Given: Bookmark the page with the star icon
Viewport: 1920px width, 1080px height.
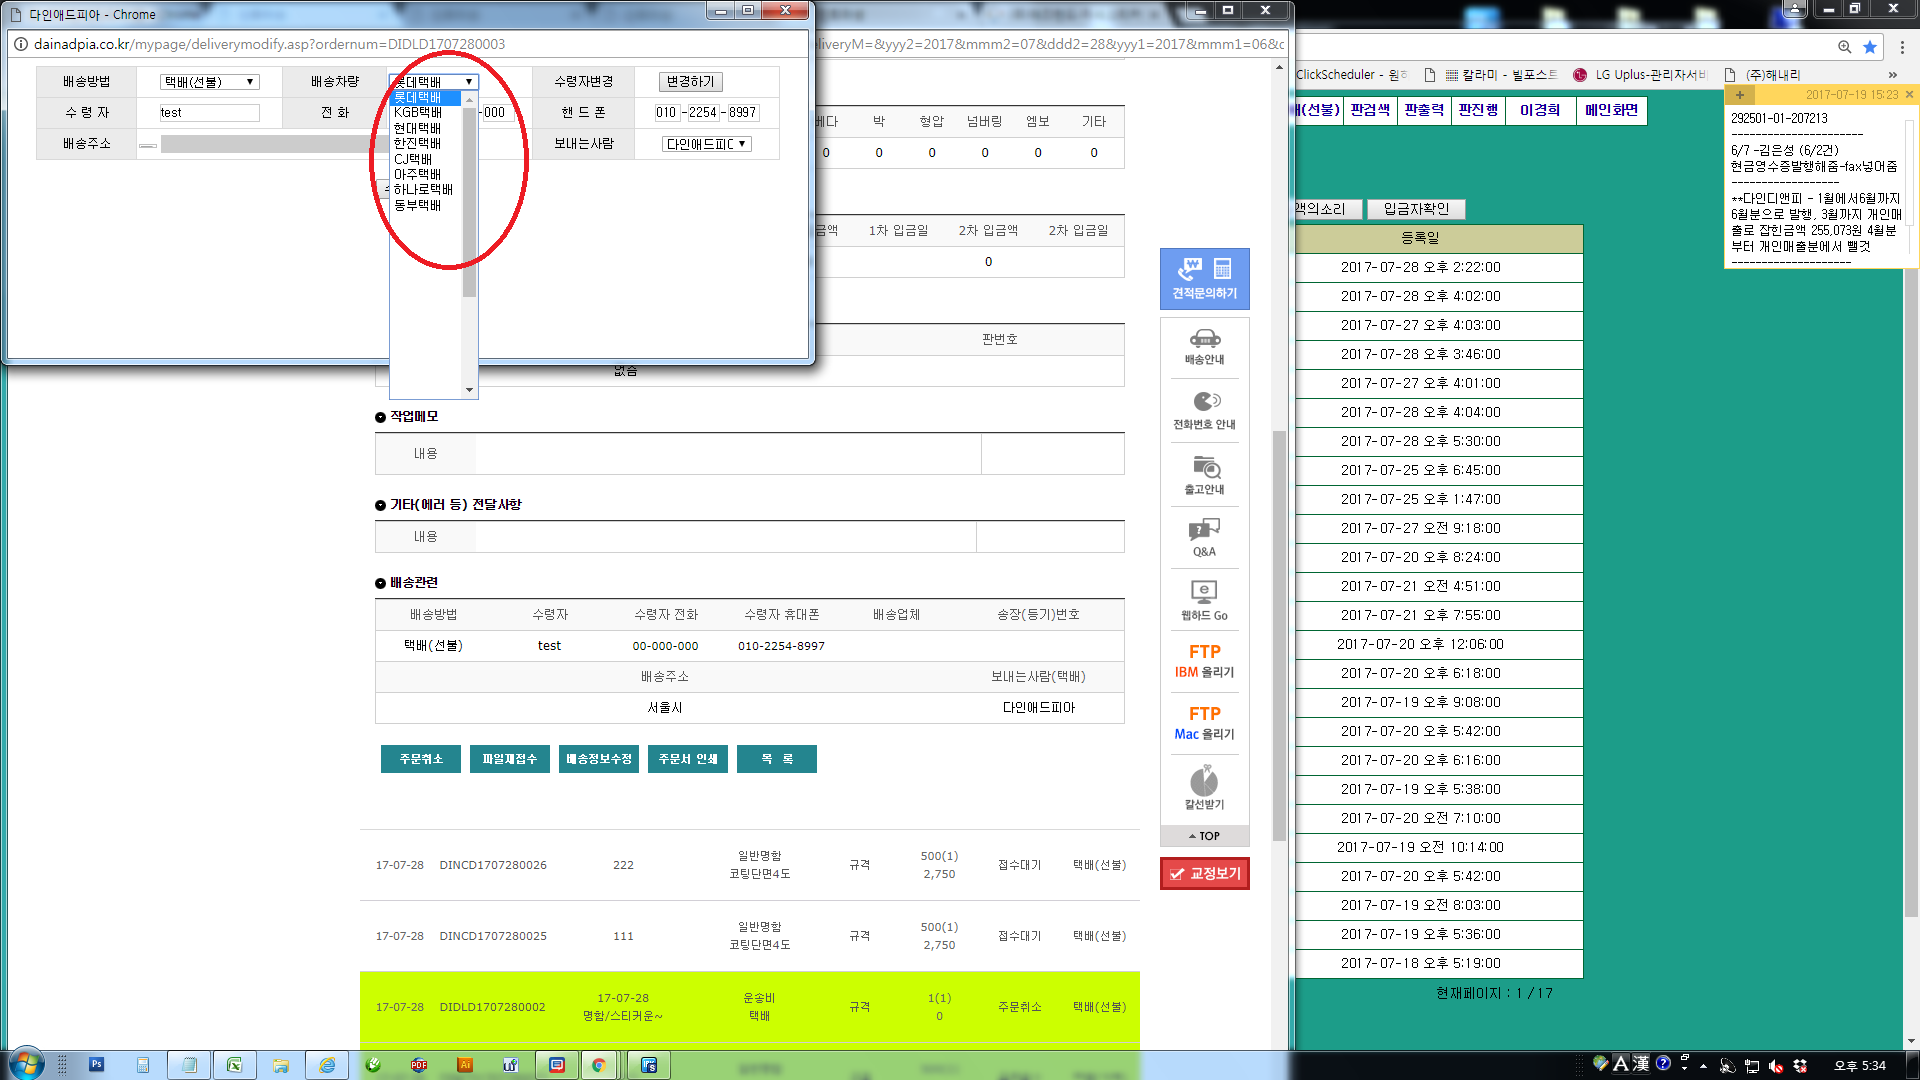Looking at the screenshot, I should 1869,46.
